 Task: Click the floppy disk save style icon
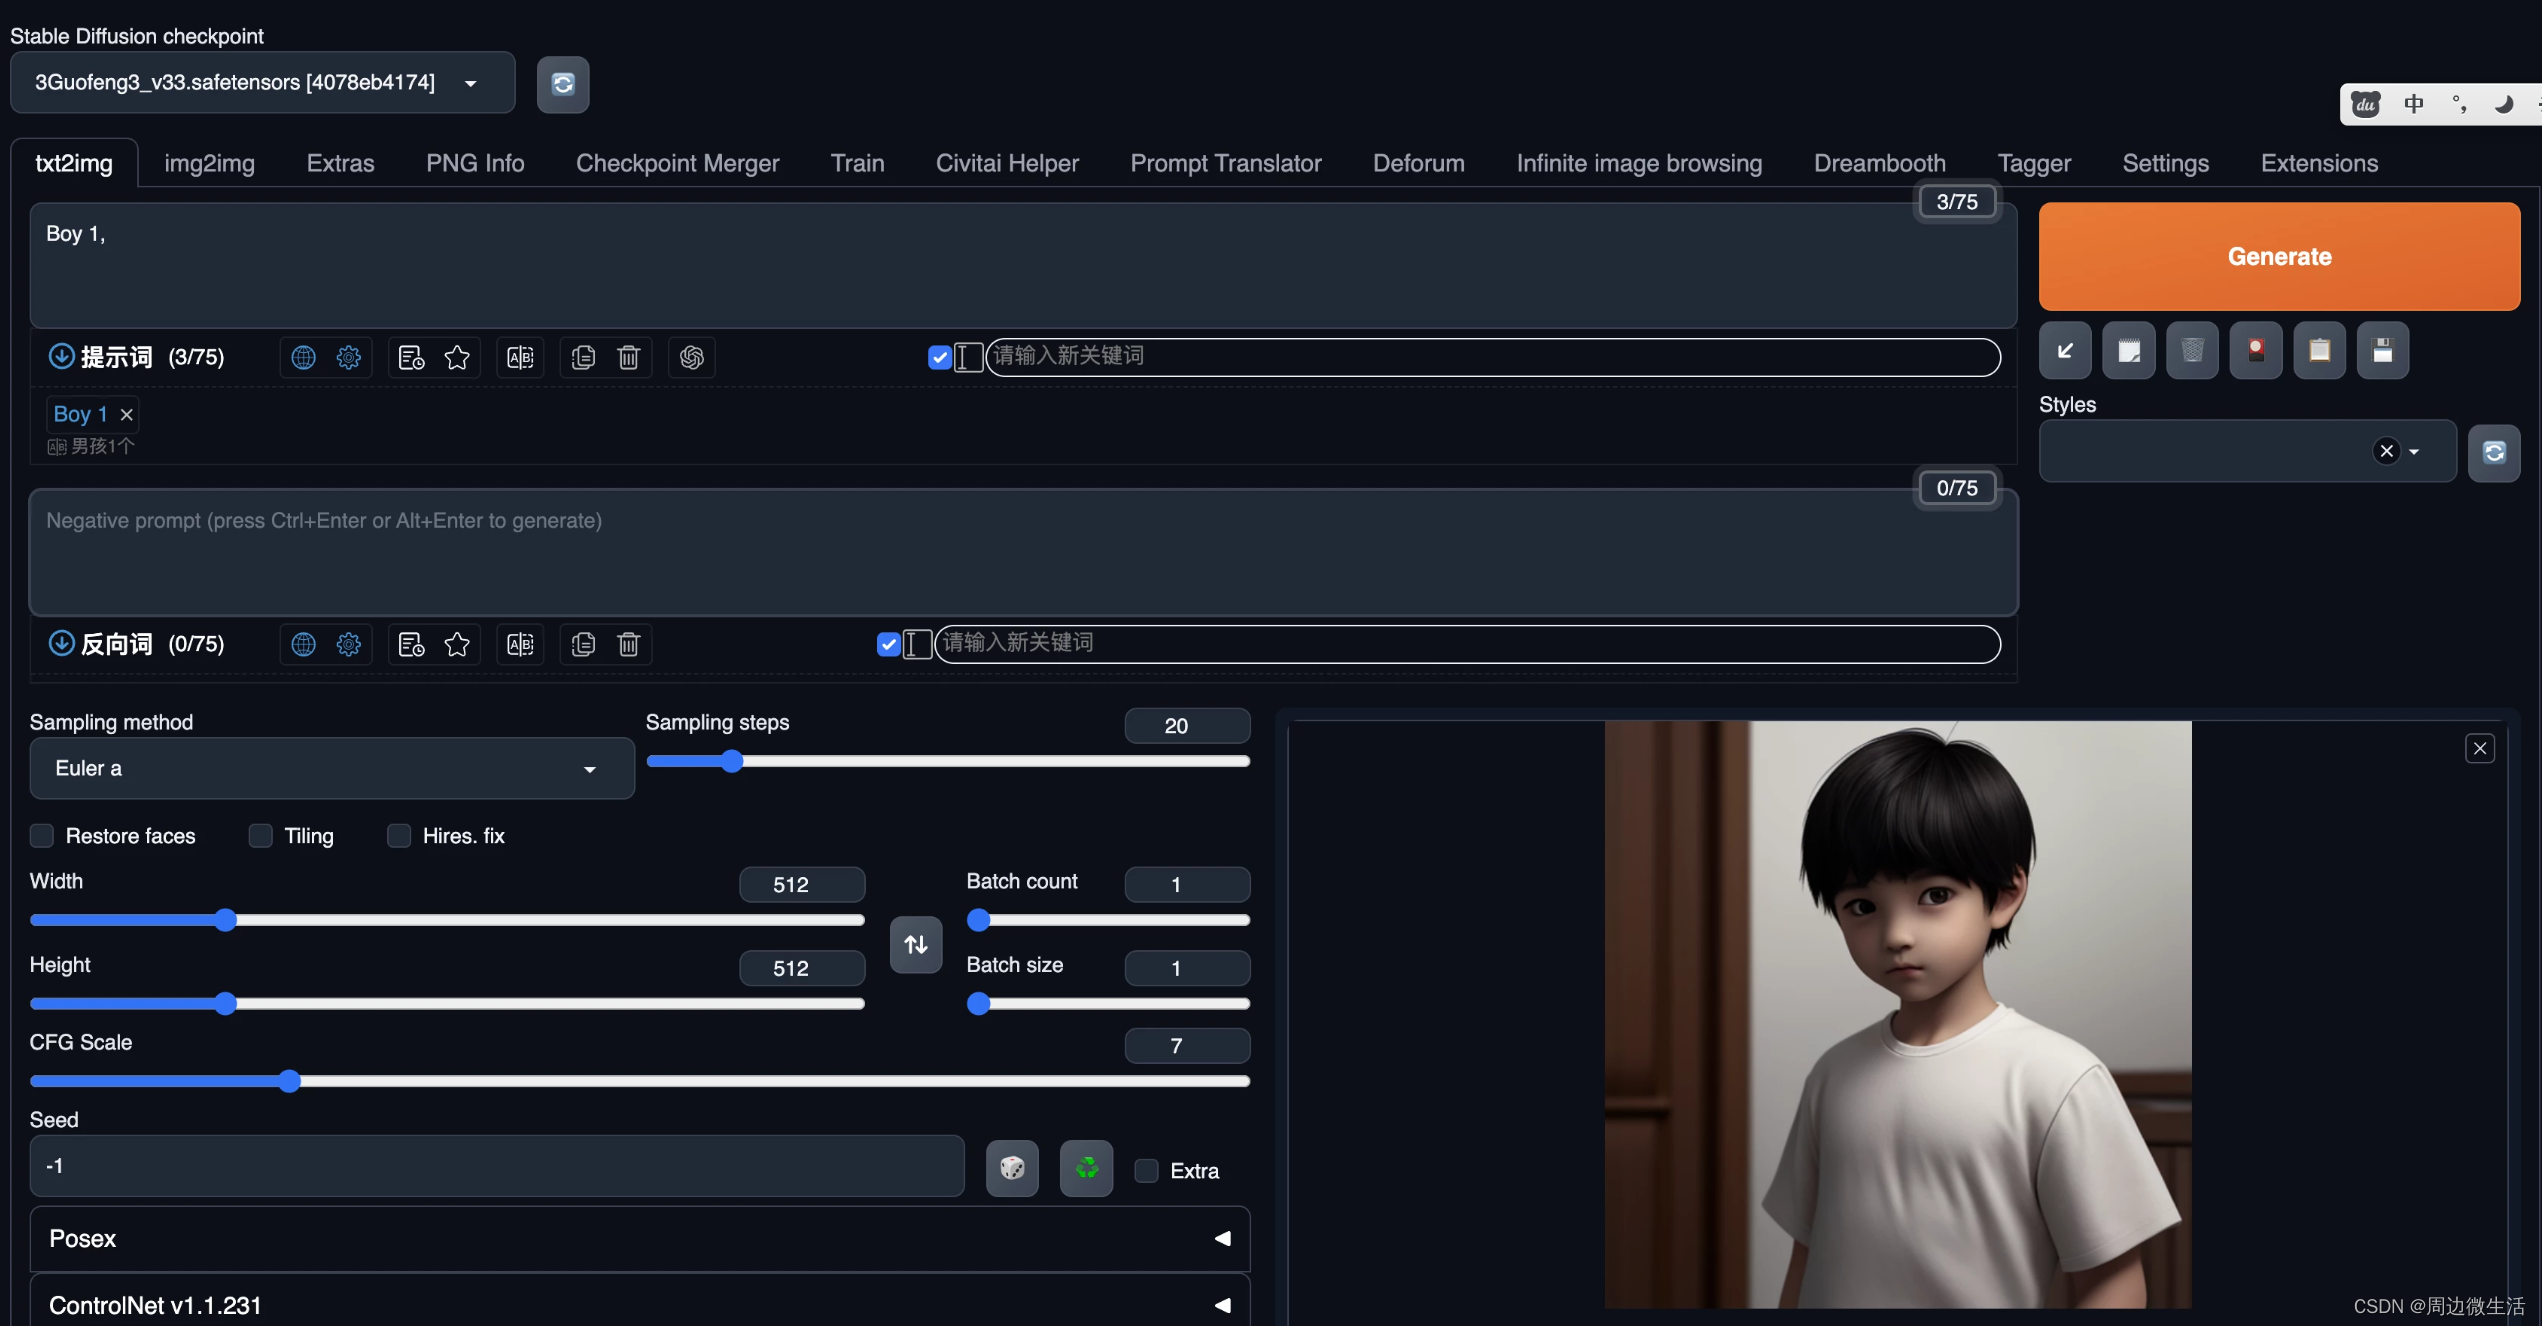tap(2382, 350)
